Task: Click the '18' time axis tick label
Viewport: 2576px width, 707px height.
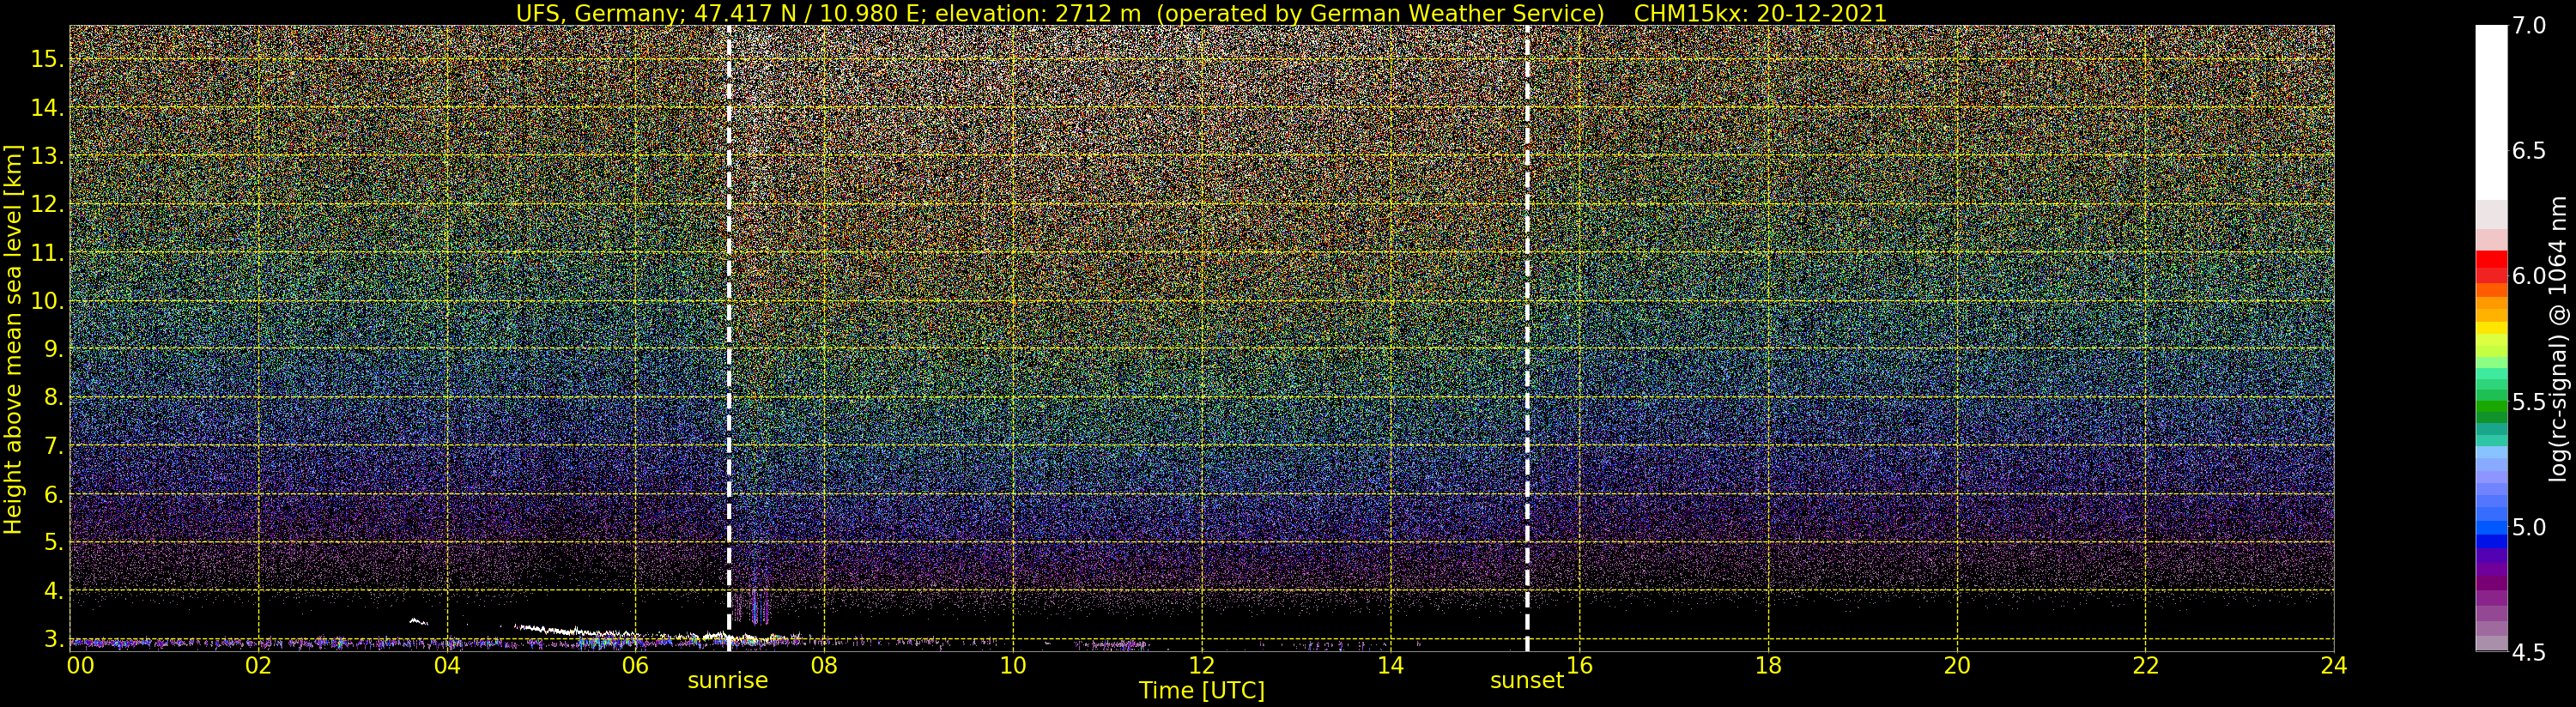Action: coord(1768,666)
